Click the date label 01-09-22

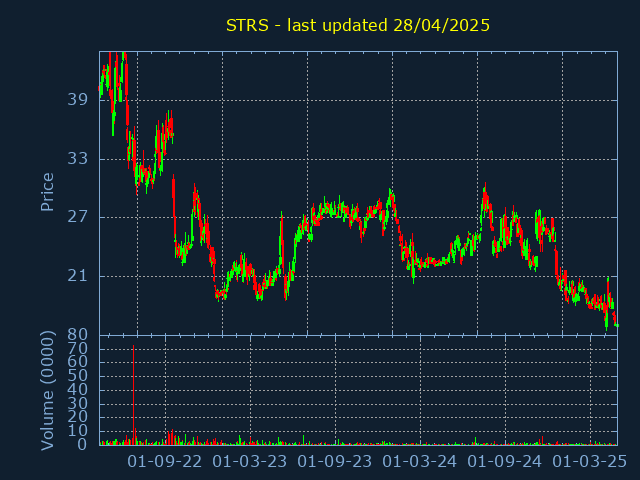(x=165, y=462)
